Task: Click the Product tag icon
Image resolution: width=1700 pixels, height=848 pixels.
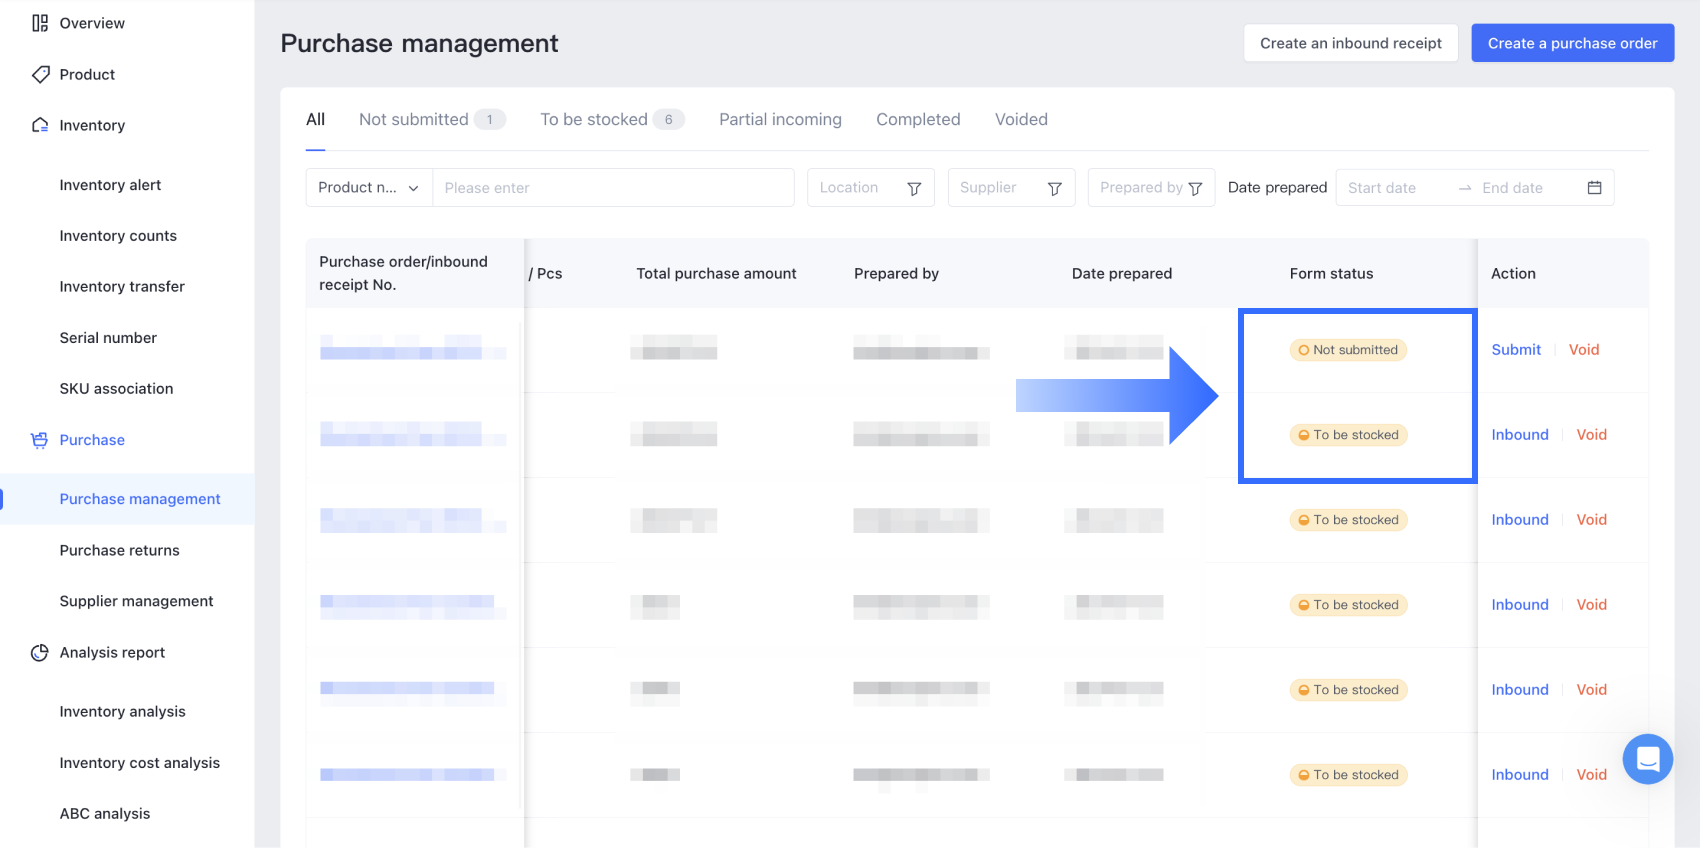Action: pos(40,74)
